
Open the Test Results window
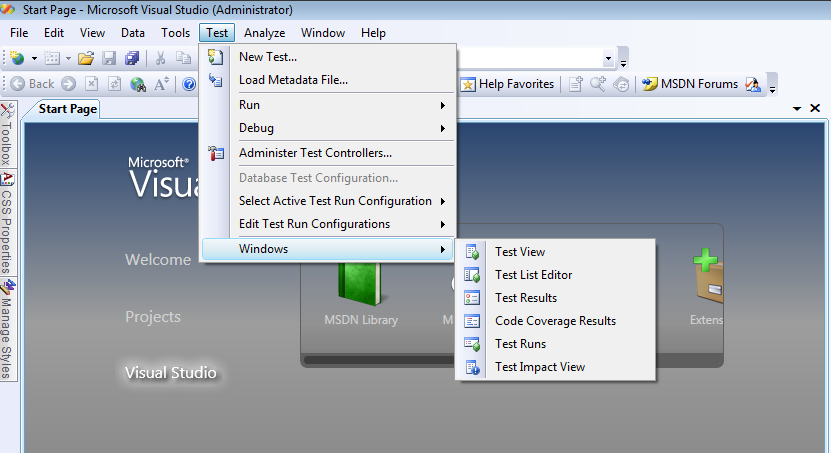coord(555,298)
